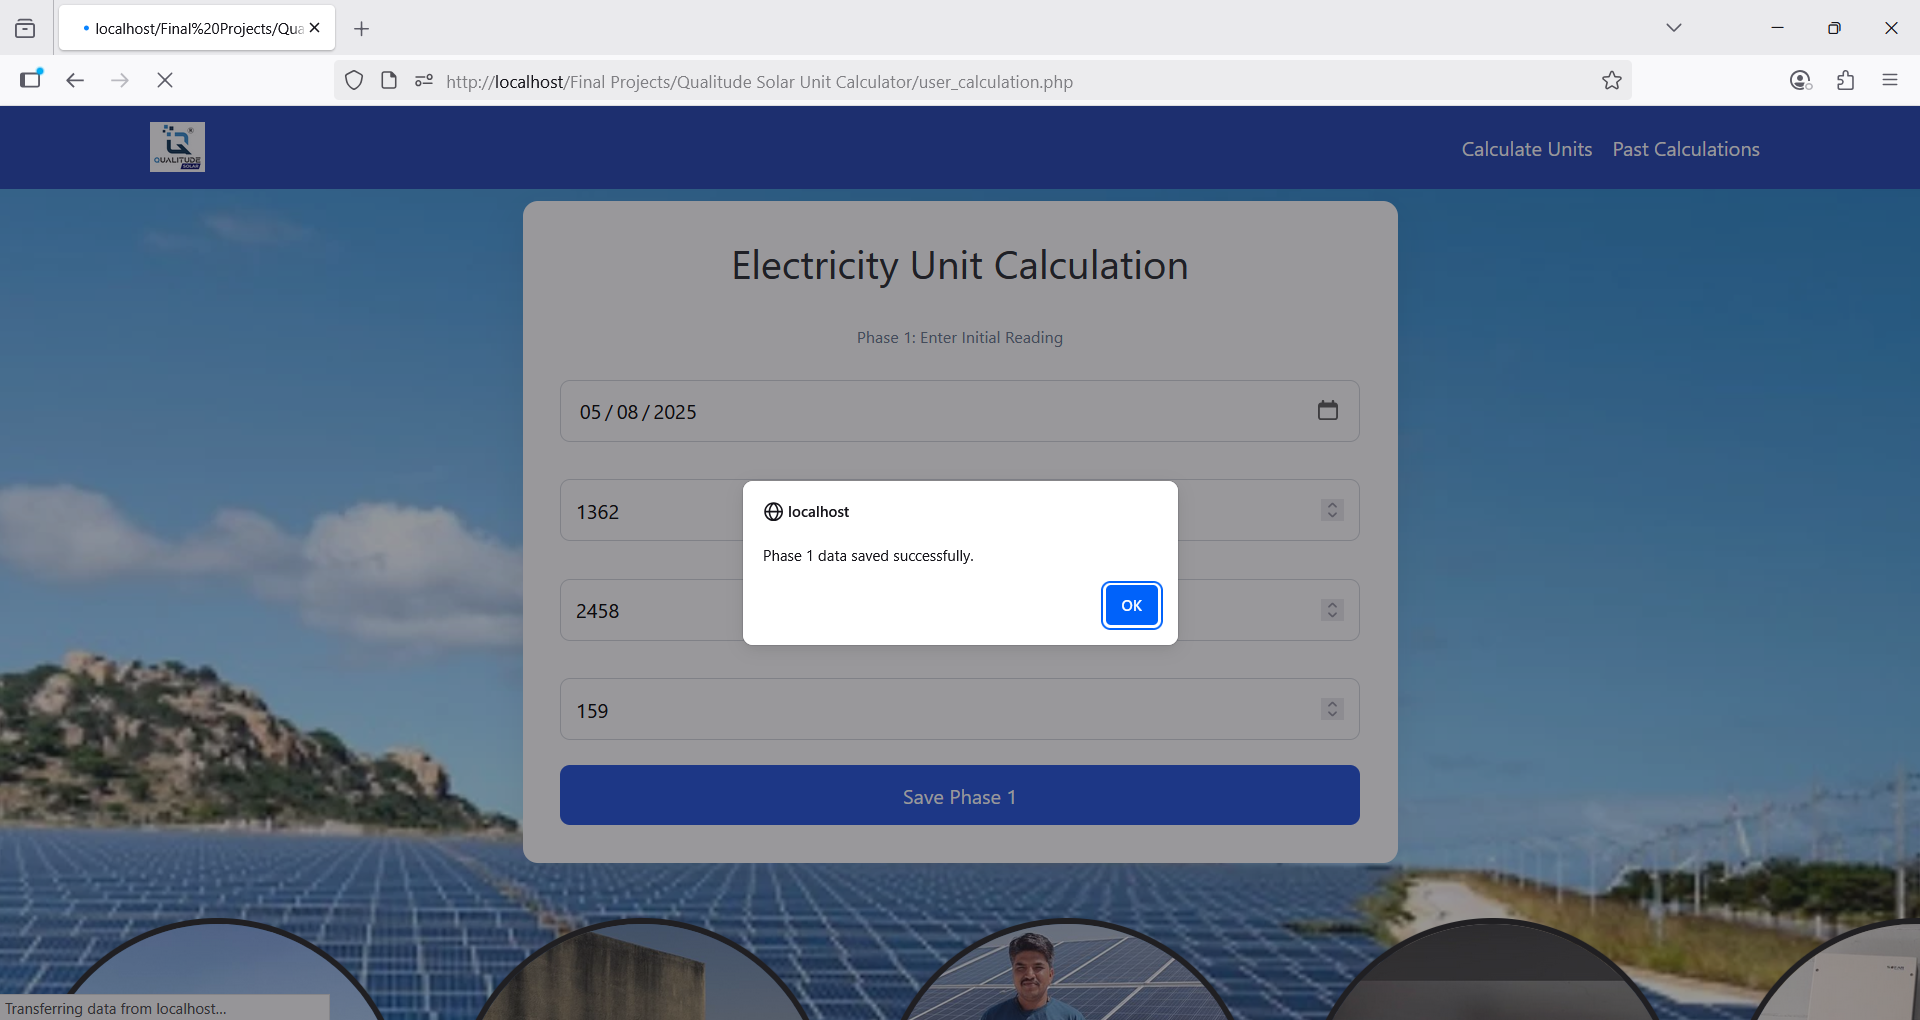This screenshot has height=1020, width=1920.
Task: Click the Save Phase 1 button
Action: click(x=959, y=796)
